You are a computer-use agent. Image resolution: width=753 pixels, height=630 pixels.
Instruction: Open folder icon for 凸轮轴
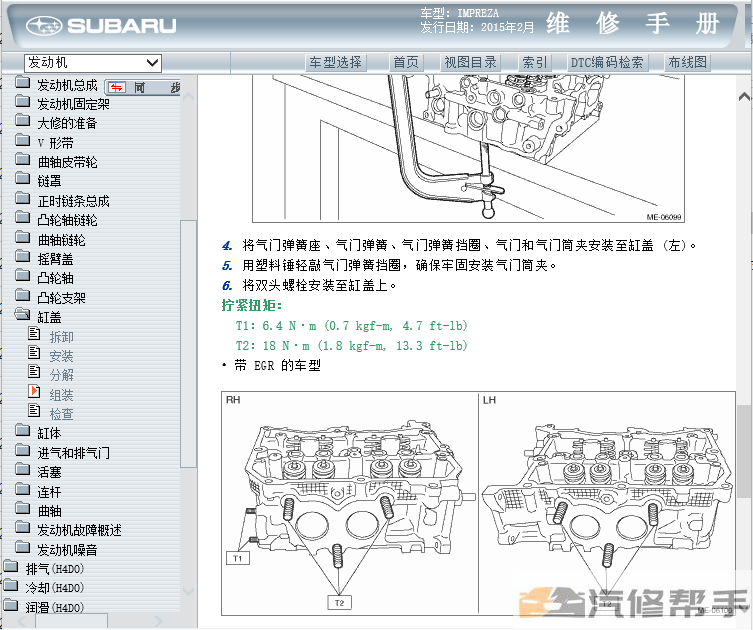pos(22,275)
